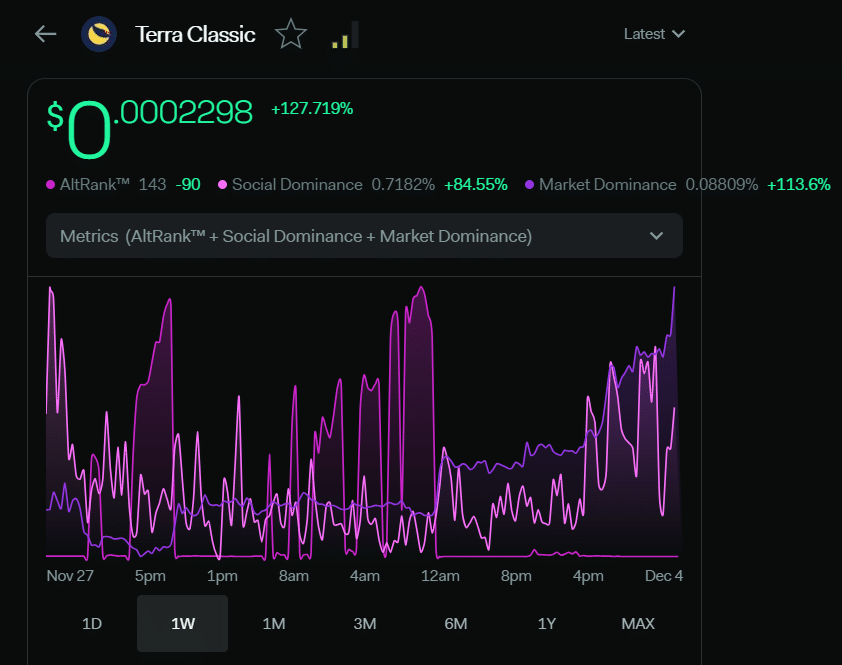Click the 8pm axis label
The image size is (842, 665).
(516, 576)
